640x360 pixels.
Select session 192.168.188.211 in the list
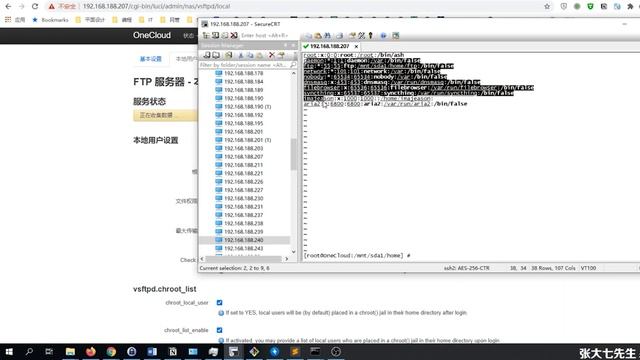point(243,165)
